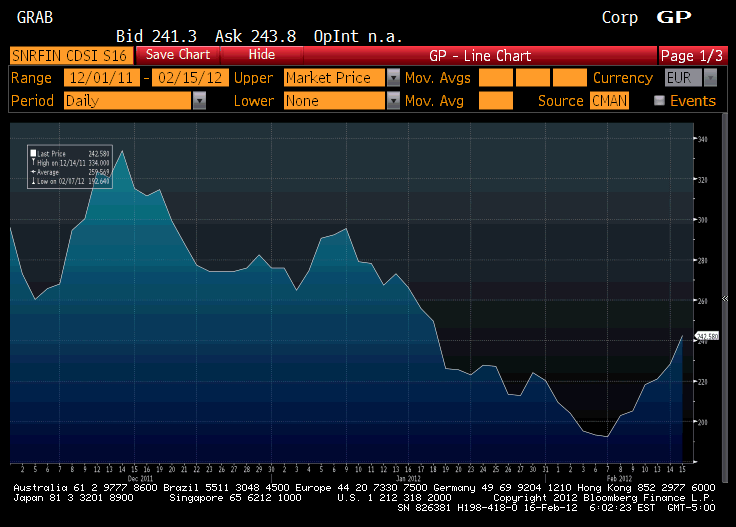
Task: Click the second Mov. Avgs input box
Action: coord(533,77)
